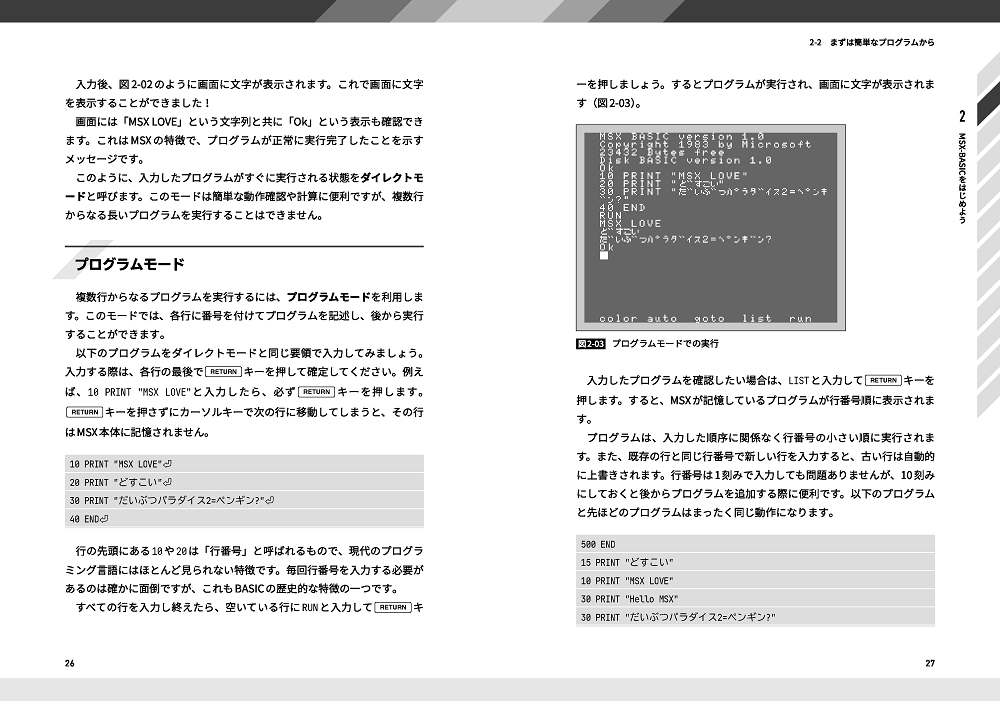Click "MSX BASIC version 1.0" in the screen
This screenshot has height=701, width=1000.
pos(681,137)
